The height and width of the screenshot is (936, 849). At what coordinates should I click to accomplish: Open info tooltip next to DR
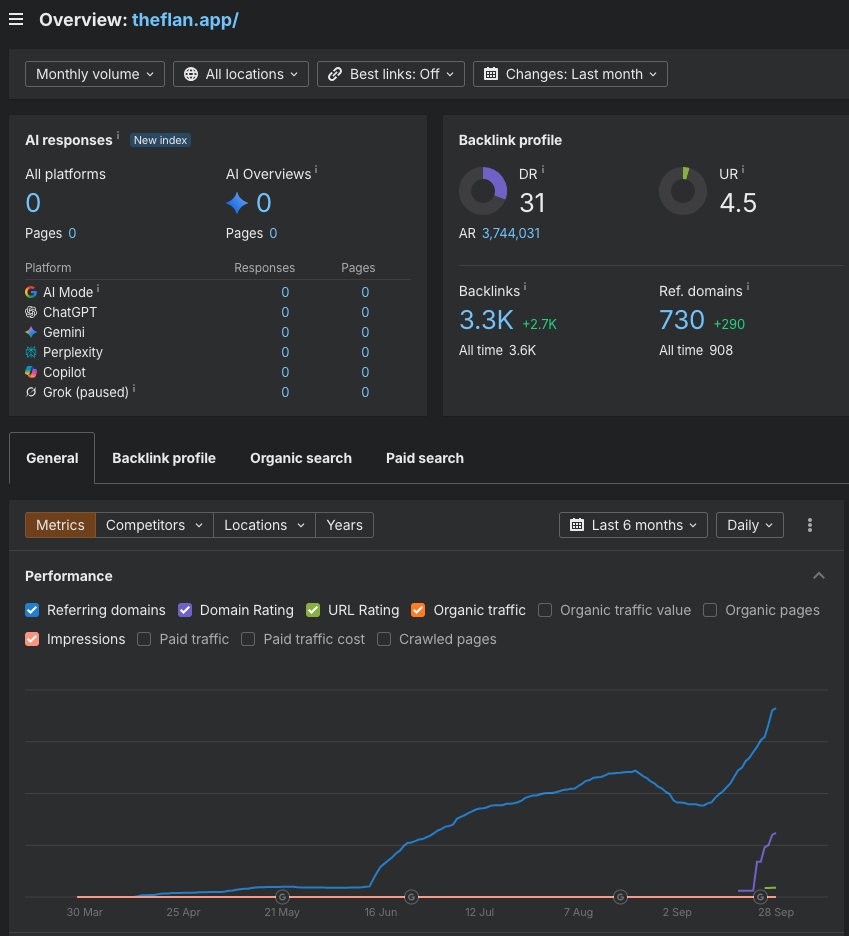coord(543,170)
